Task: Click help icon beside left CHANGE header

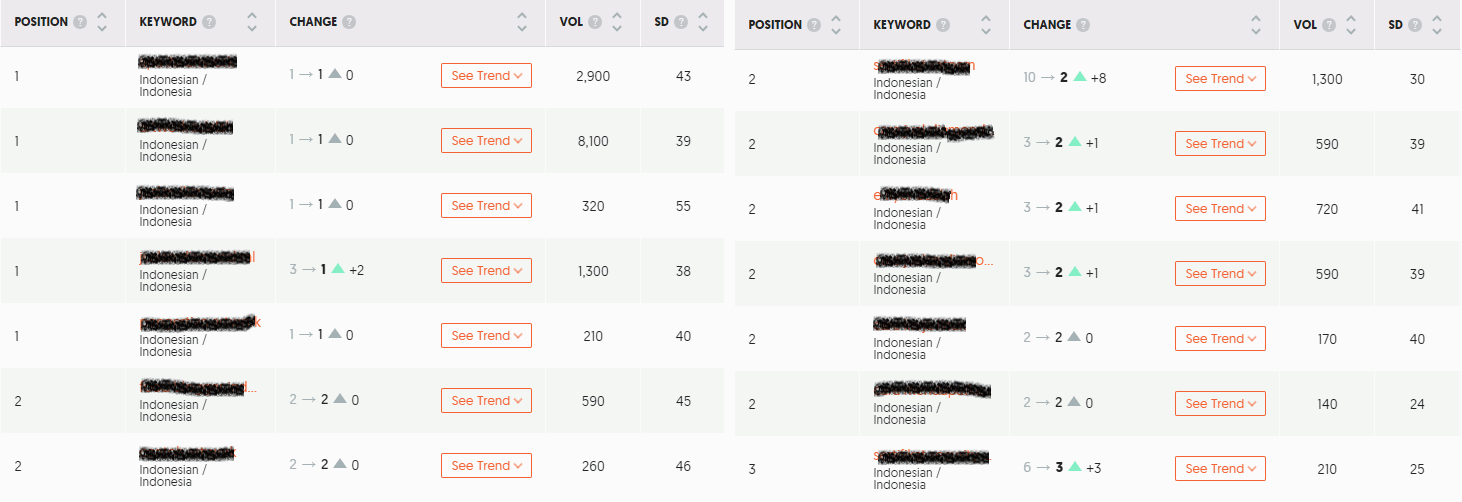Action: pos(349,22)
